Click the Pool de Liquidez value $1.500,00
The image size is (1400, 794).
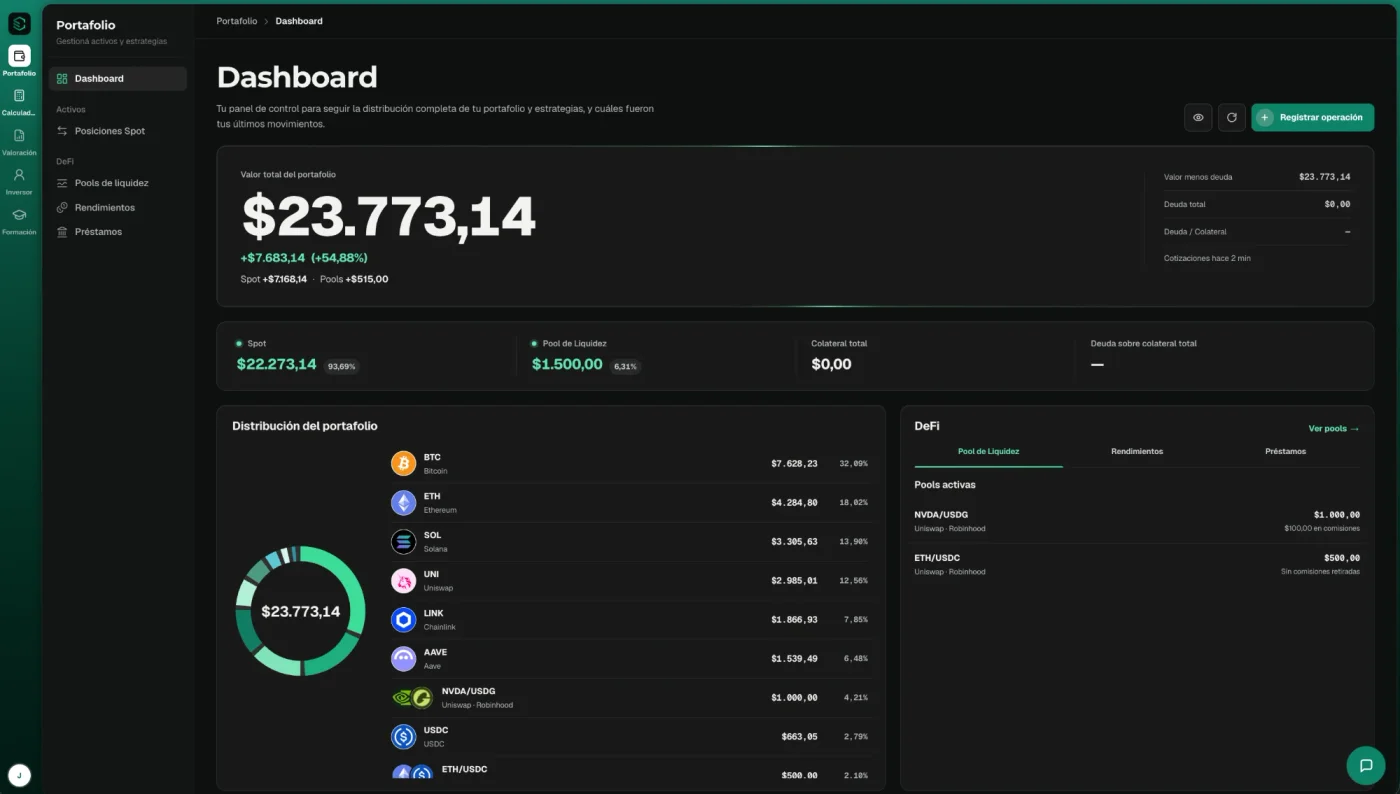pyautogui.click(x=567, y=364)
